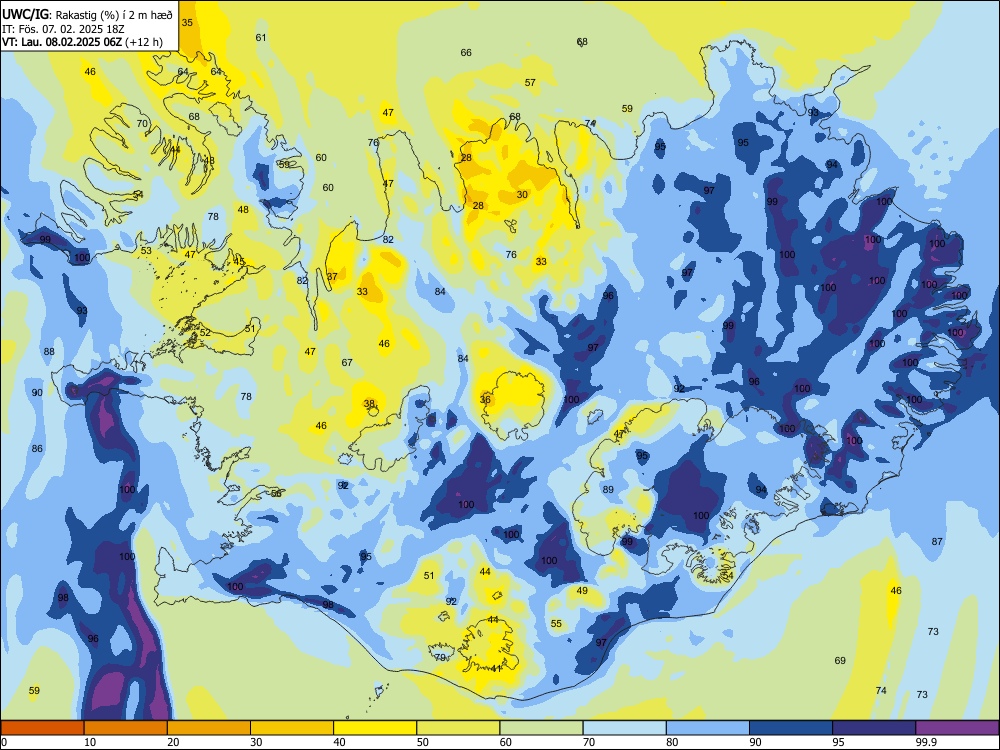
Task: Select the map value '66'
Action: [x=466, y=52]
